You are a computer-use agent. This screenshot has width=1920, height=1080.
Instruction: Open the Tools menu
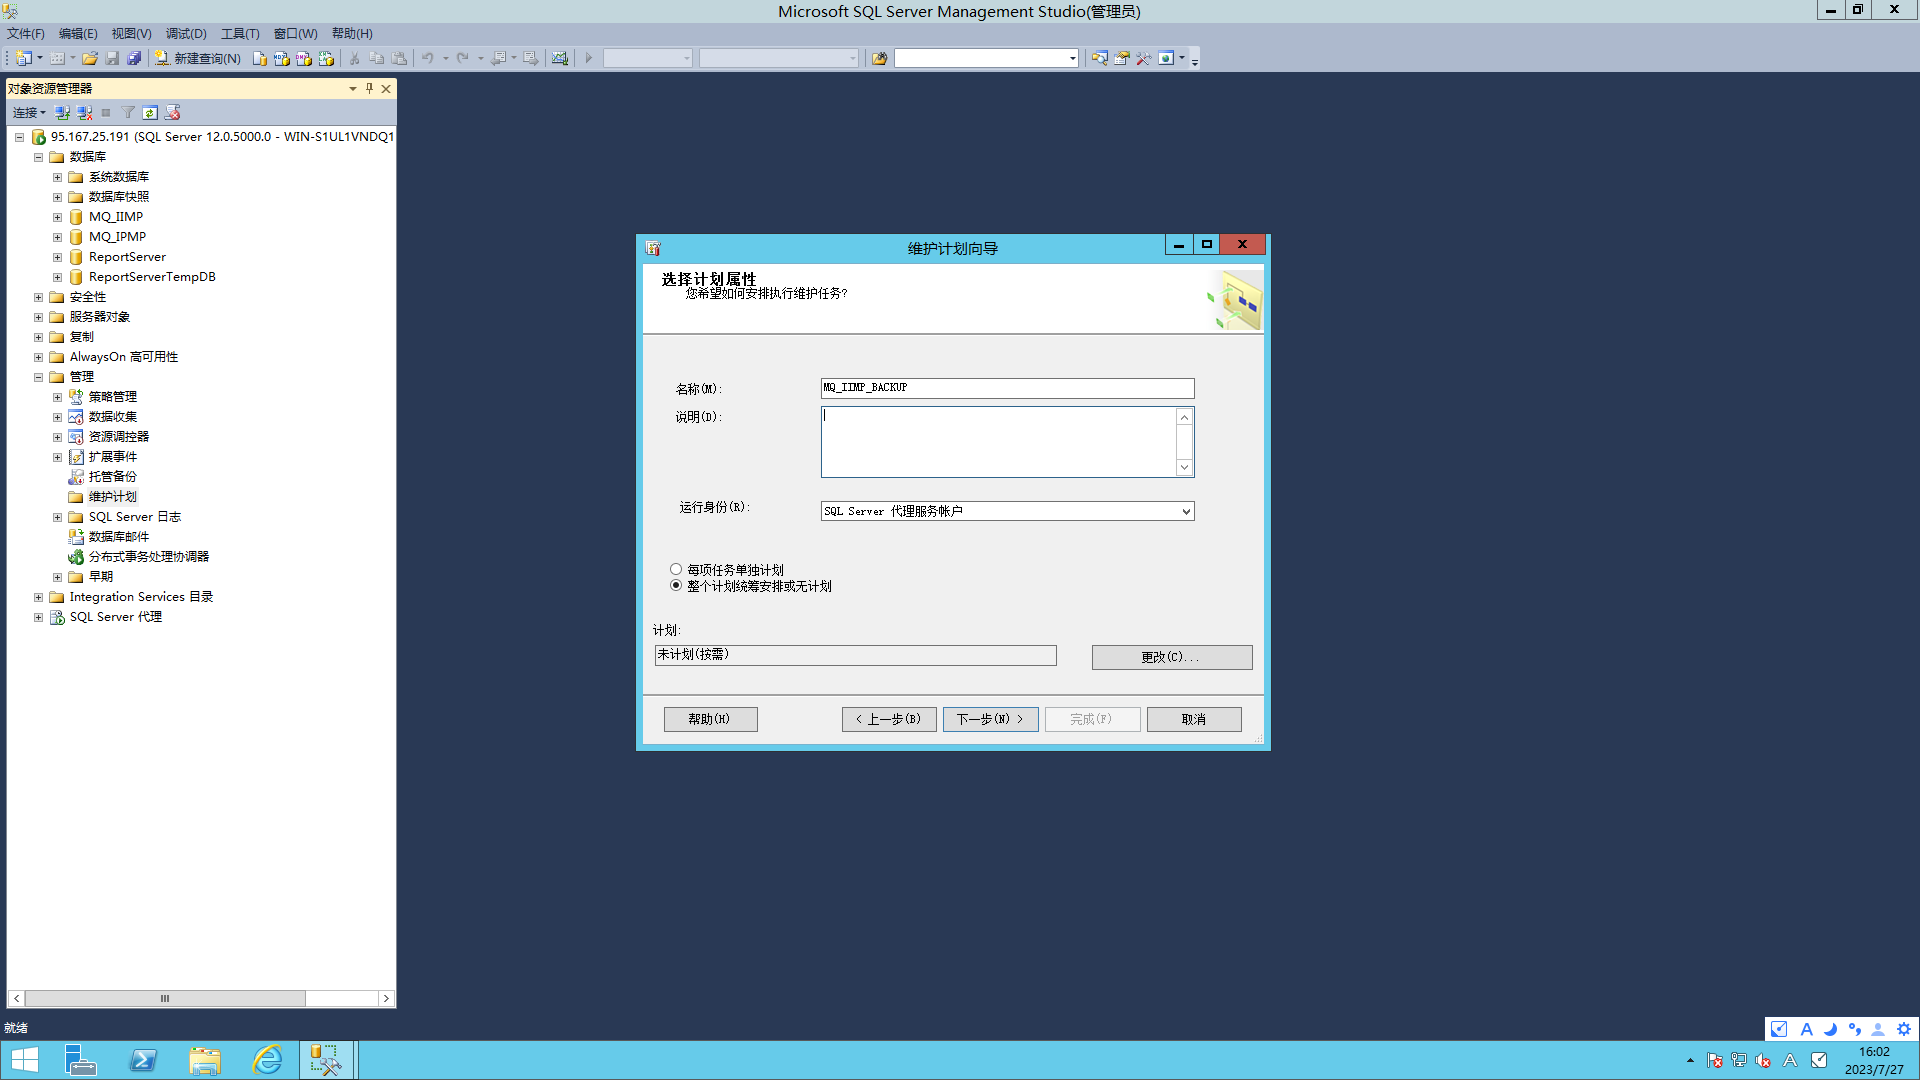[x=239, y=33]
